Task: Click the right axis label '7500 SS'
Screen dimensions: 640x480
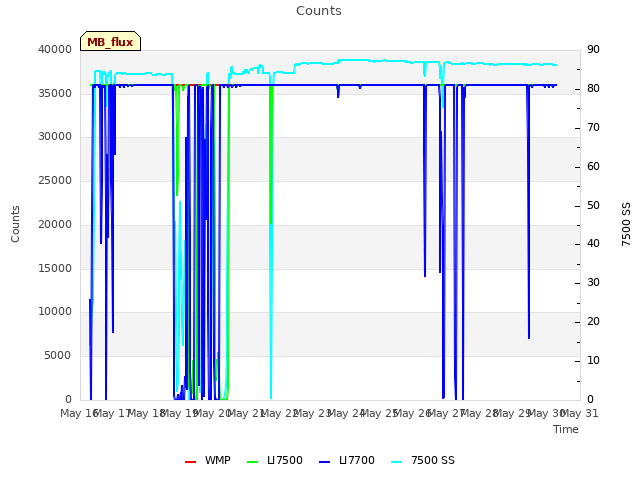Action: pyautogui.click(x=626, y=224)
